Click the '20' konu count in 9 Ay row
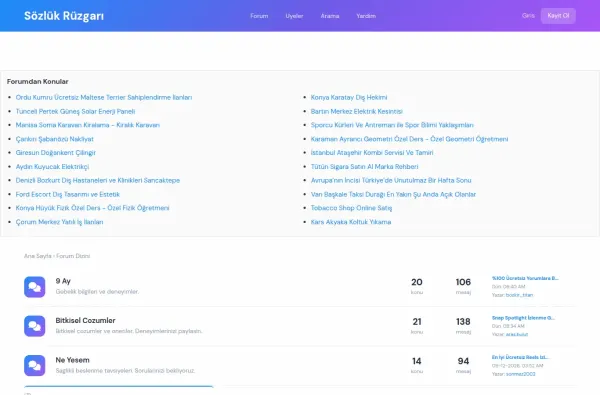 pyautogui.click(x=417, y=282)
